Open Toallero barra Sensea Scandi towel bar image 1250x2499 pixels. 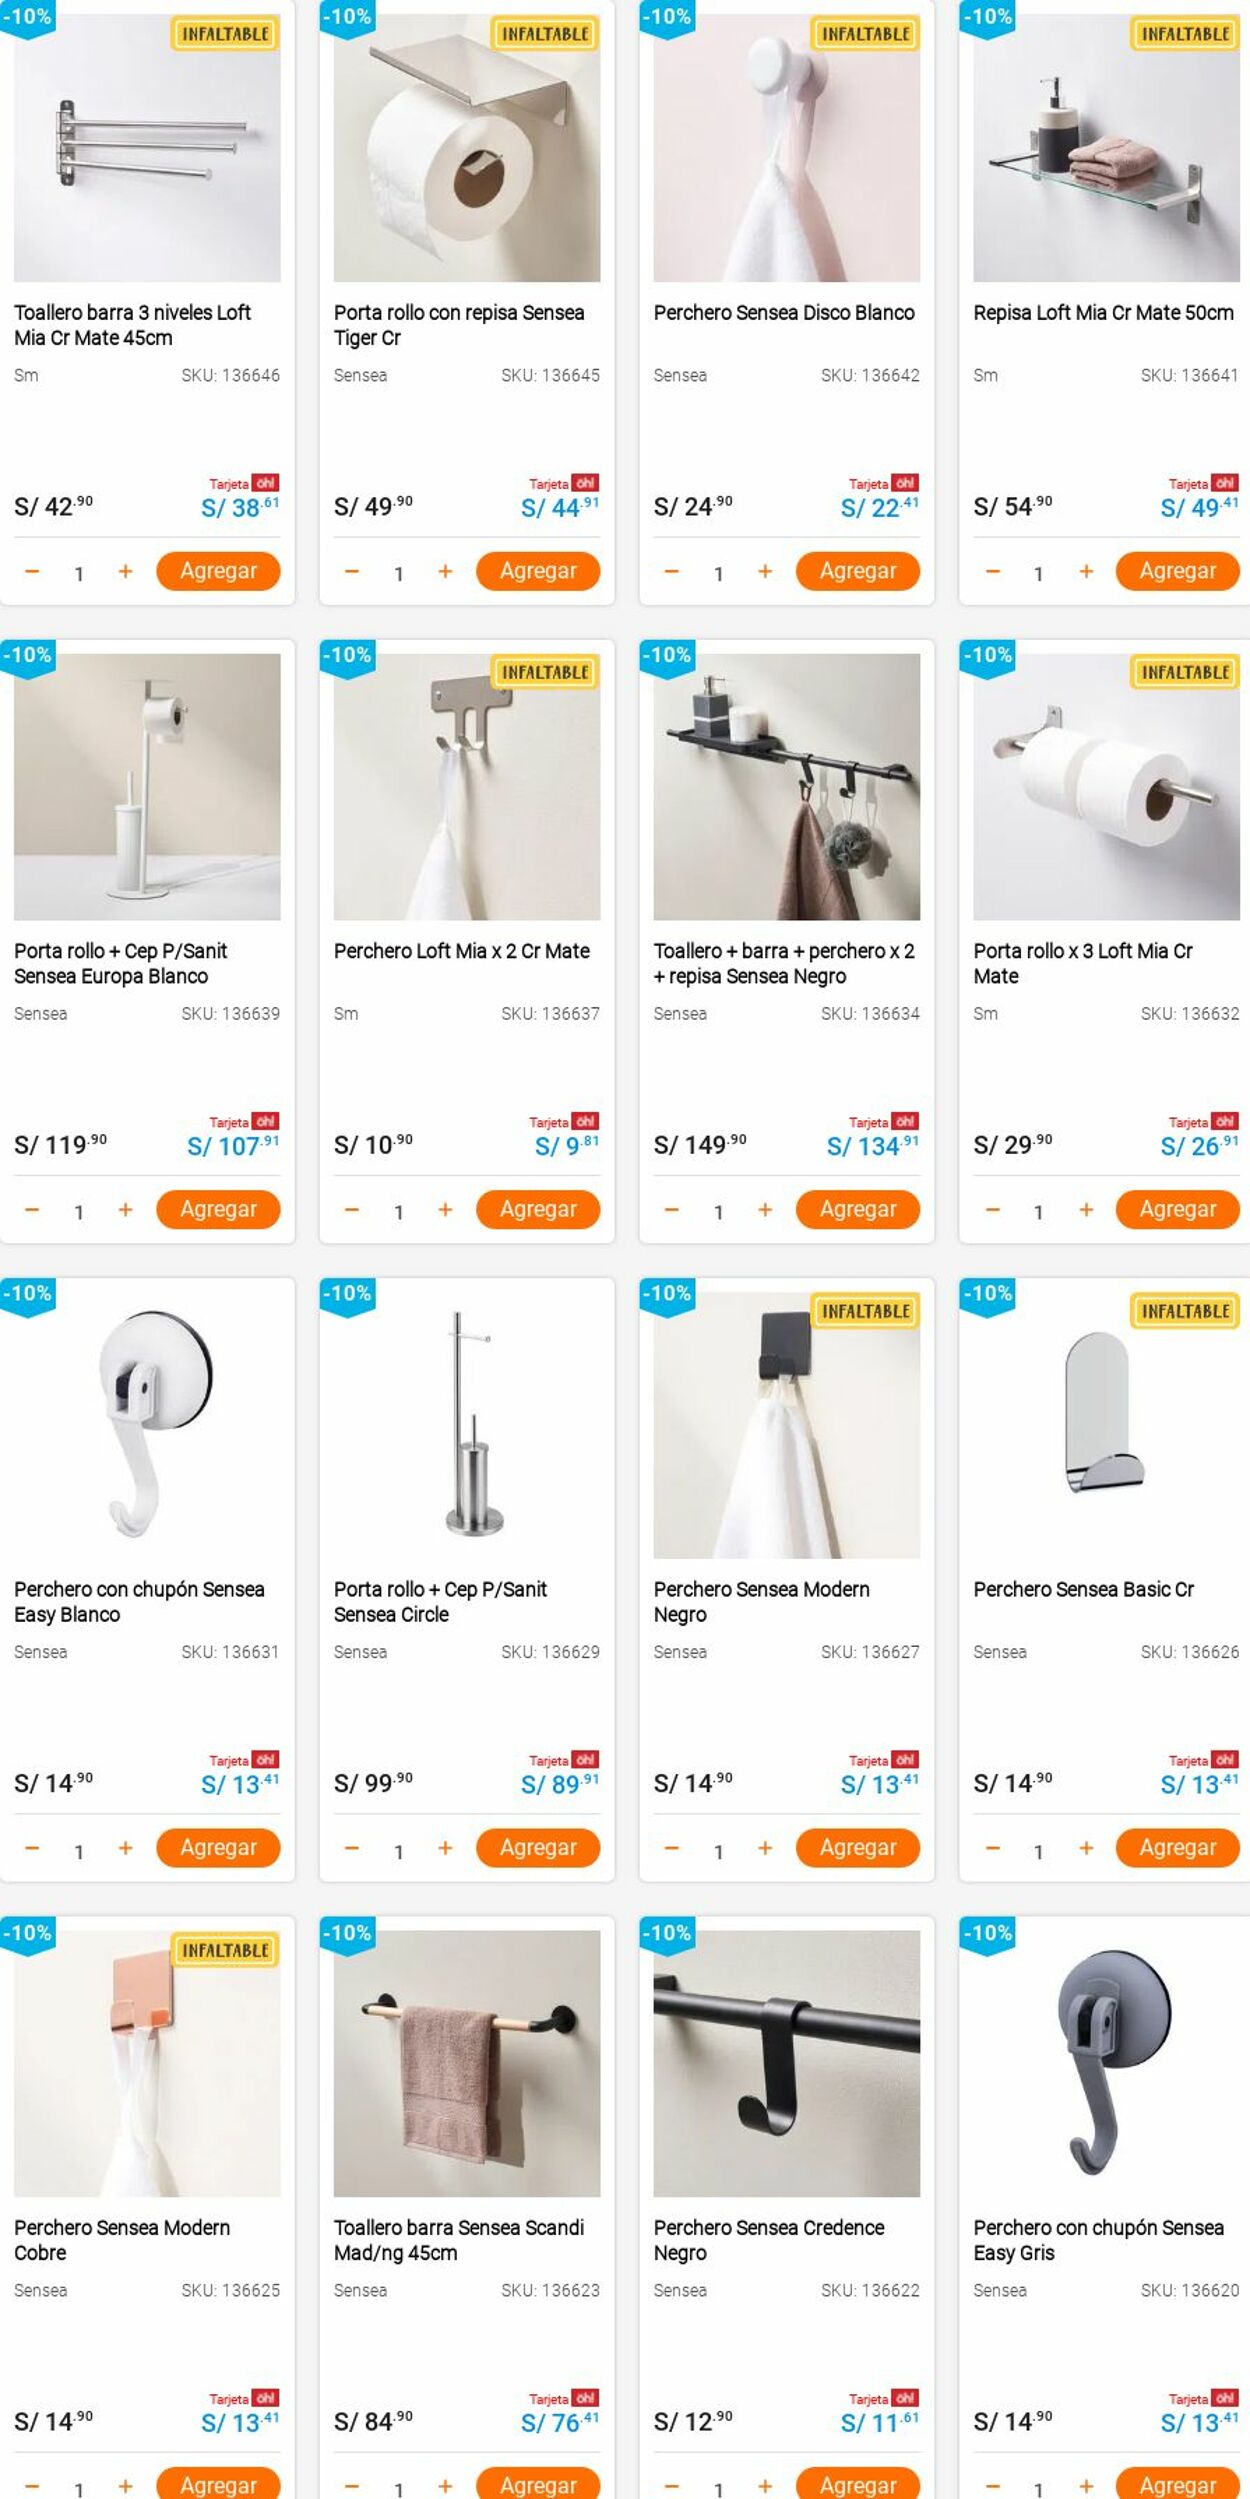coord(467,2063)
